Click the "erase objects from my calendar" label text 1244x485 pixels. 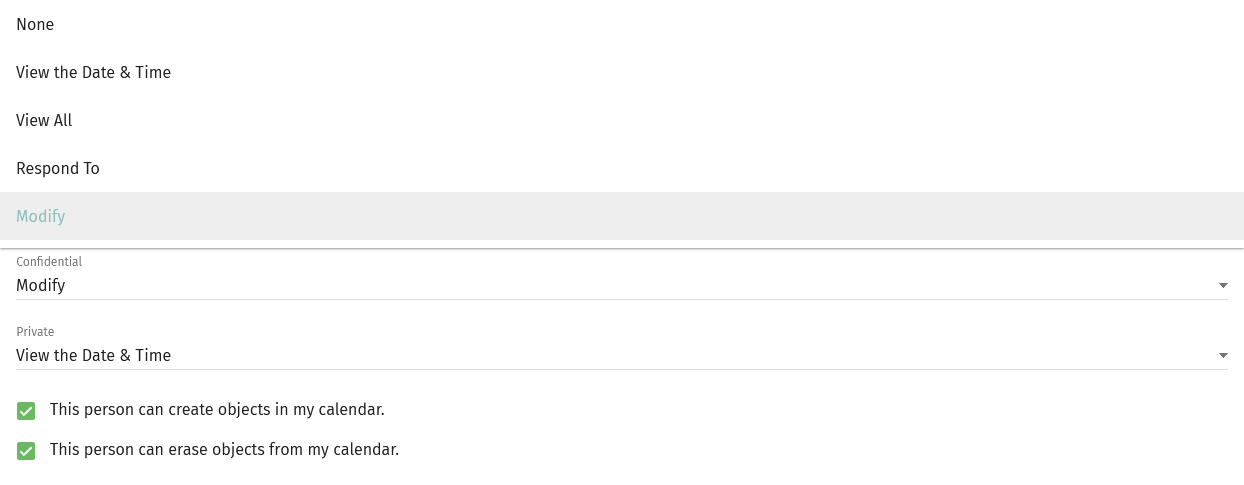[224, 450]
